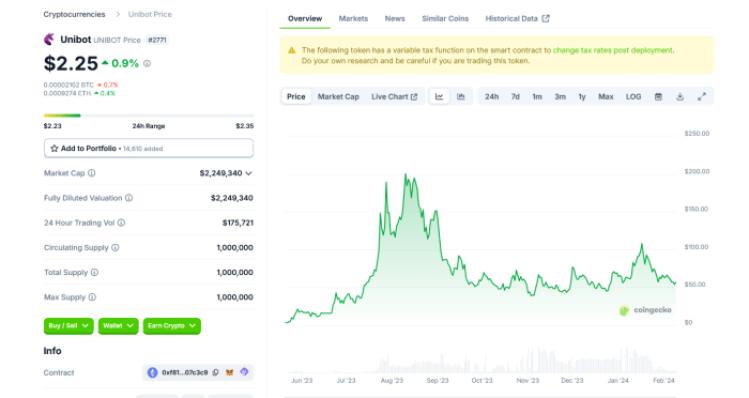
Task: Expand the Market Cap value chevron
Action: click(x=248, y=173)
